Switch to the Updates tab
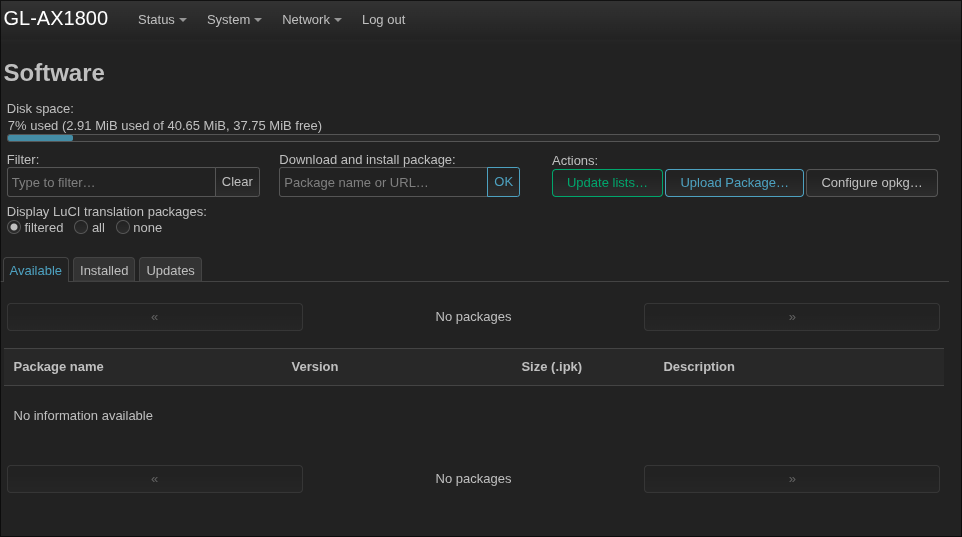The height and width of the screenshot is (537, 962). [170, 270]
